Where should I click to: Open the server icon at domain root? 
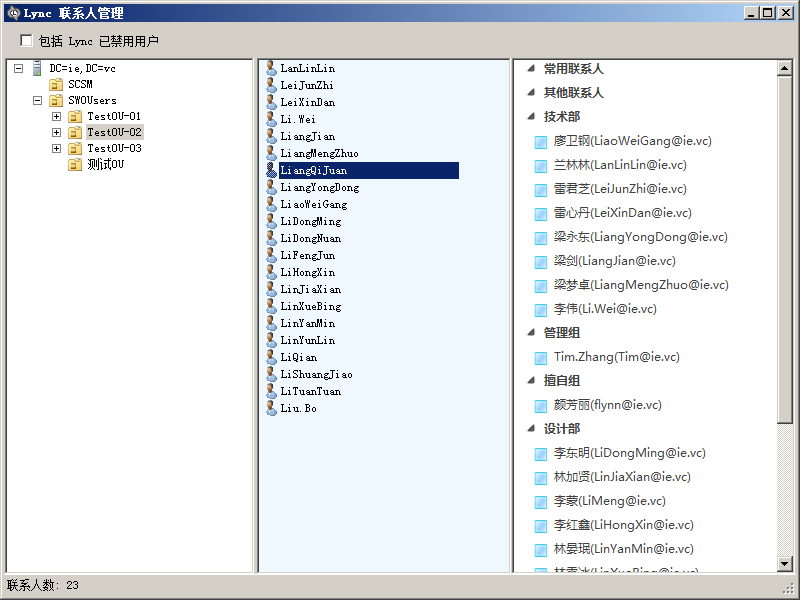click(37, 68)
